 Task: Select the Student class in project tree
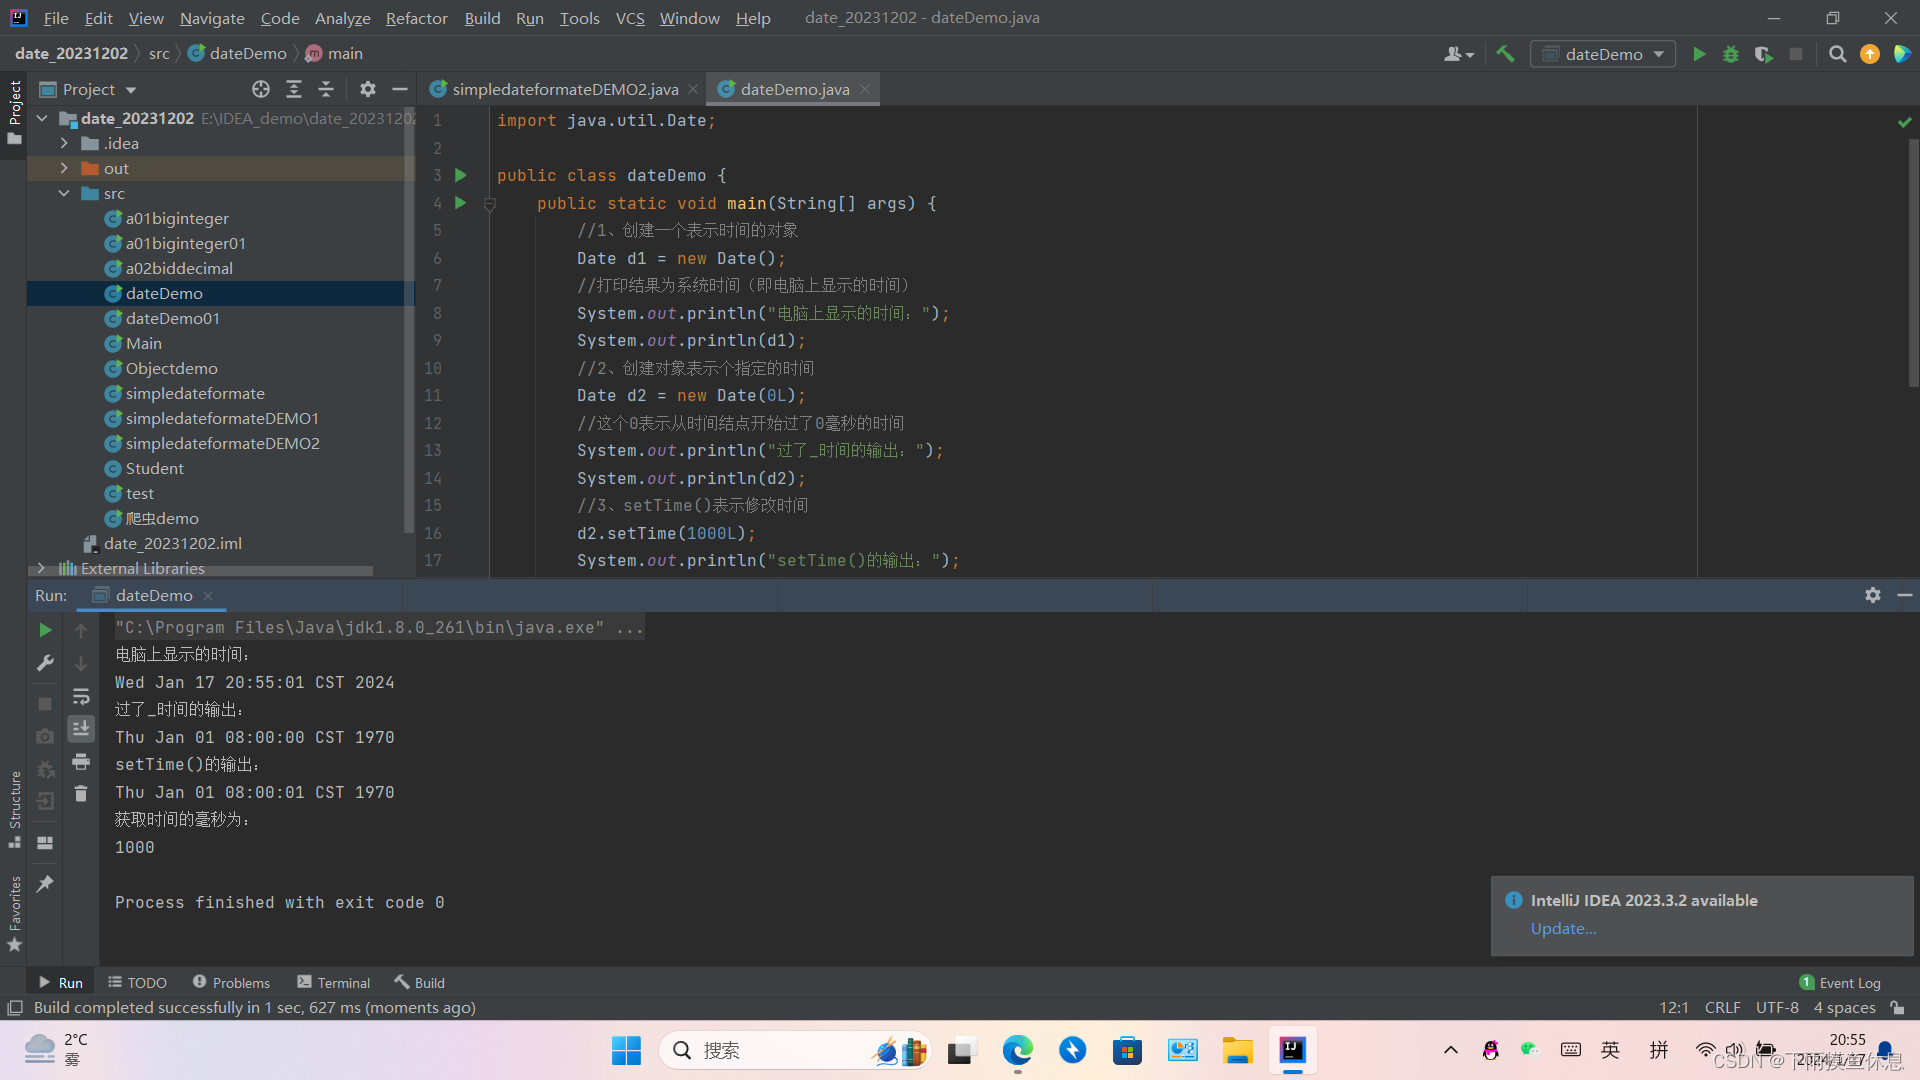click(154, 468)
